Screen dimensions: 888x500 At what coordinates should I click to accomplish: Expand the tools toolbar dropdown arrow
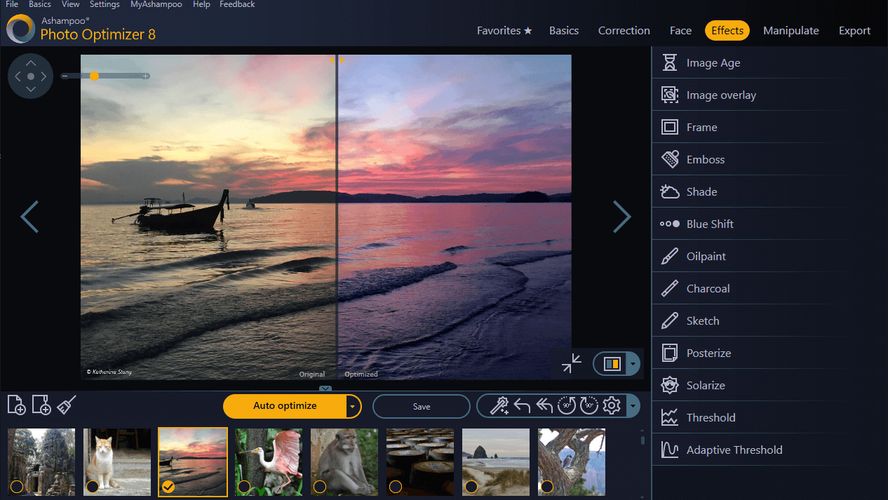(x=632, y=406)
